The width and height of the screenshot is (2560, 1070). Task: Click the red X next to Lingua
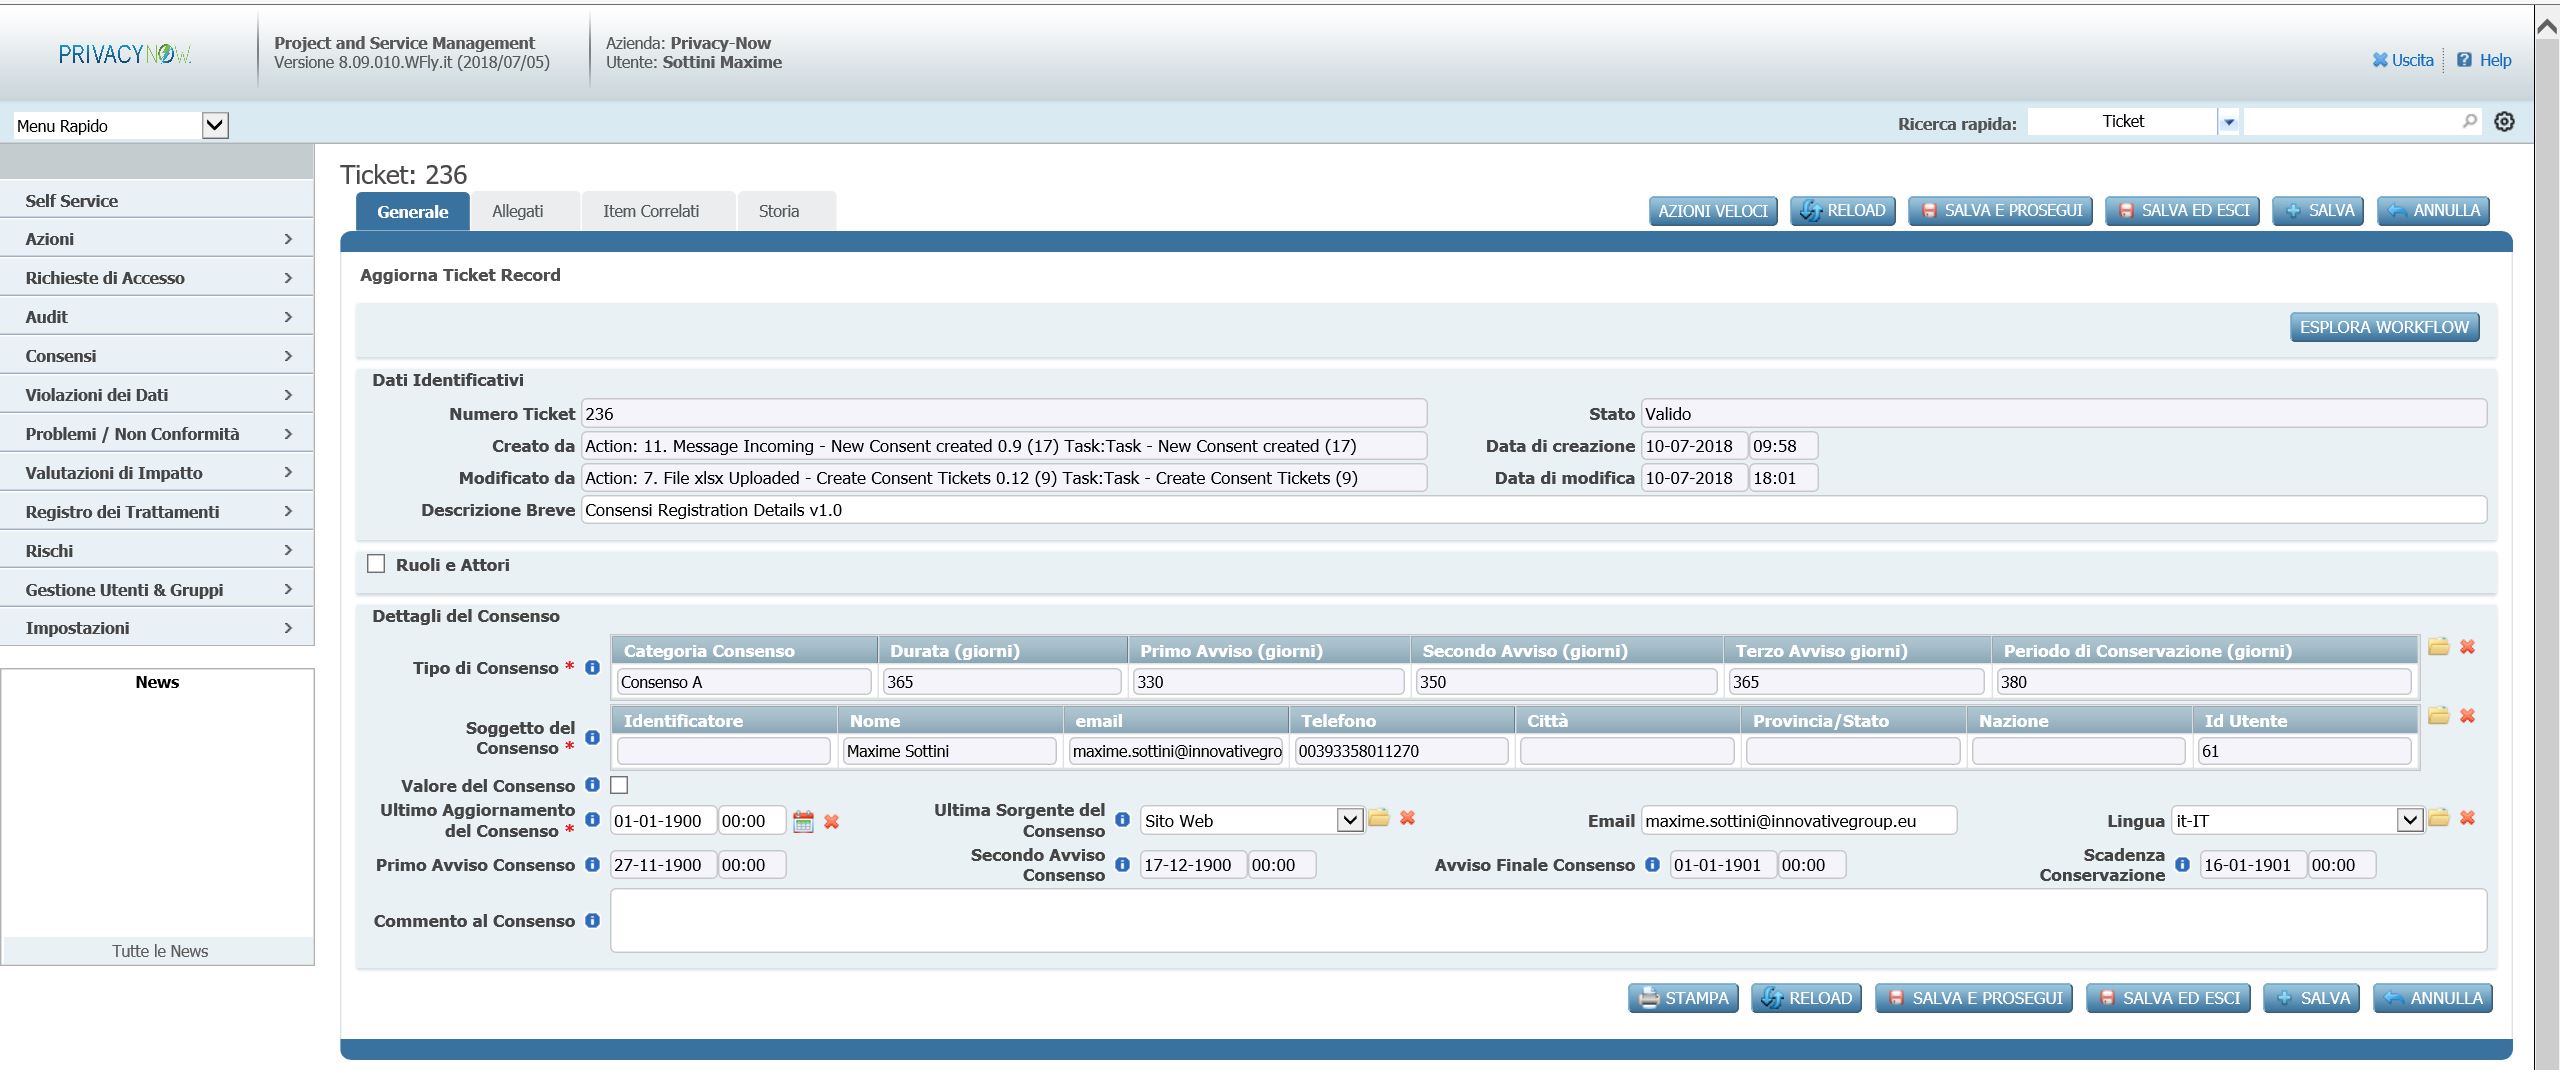tap(2467, 818)
